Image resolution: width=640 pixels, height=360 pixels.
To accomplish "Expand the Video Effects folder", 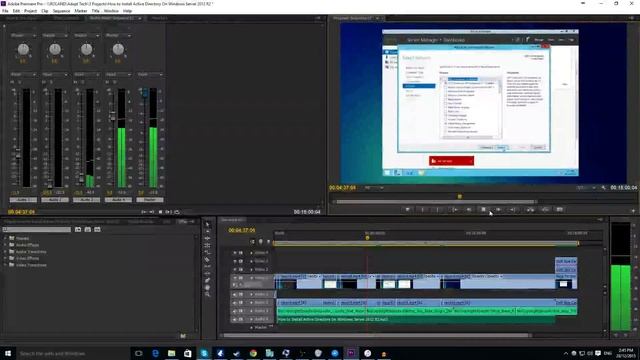I will click(5, 258).
